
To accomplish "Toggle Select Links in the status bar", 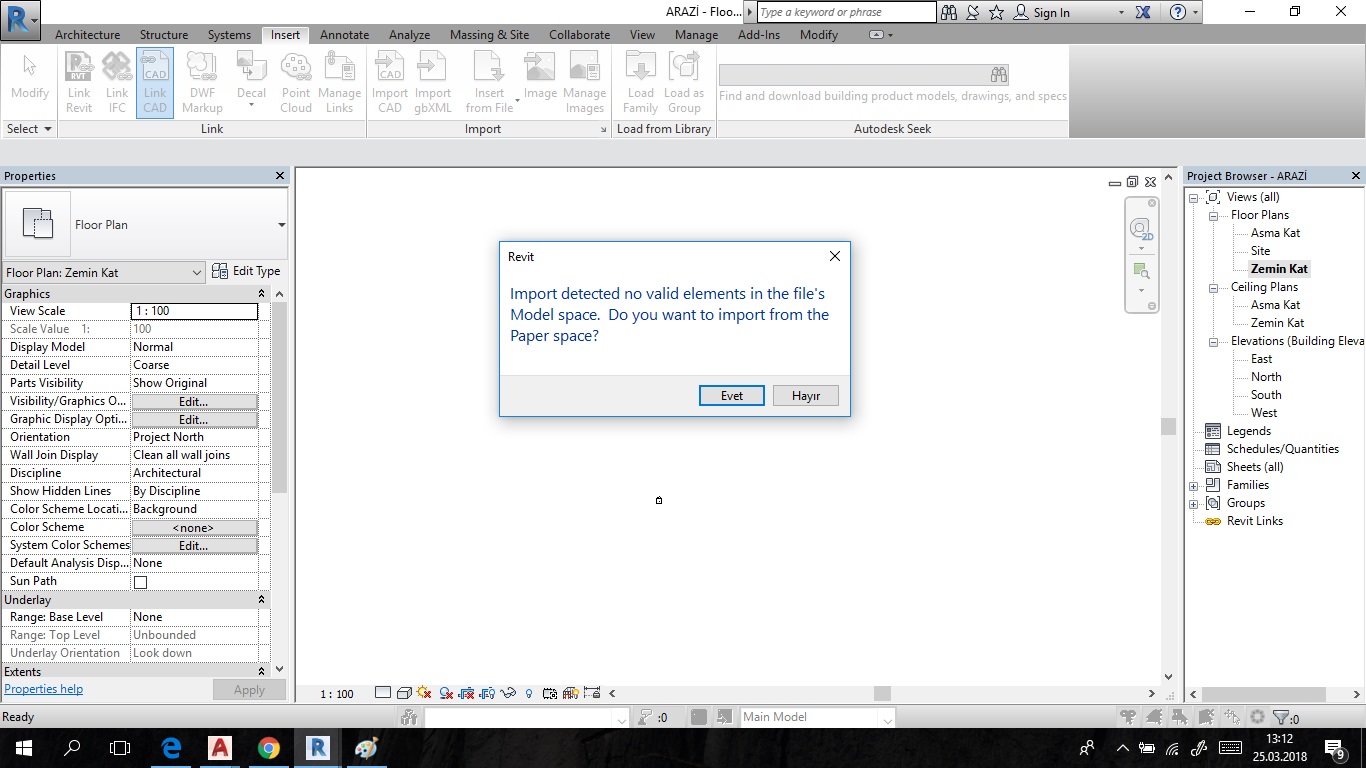I will 1128,717.
